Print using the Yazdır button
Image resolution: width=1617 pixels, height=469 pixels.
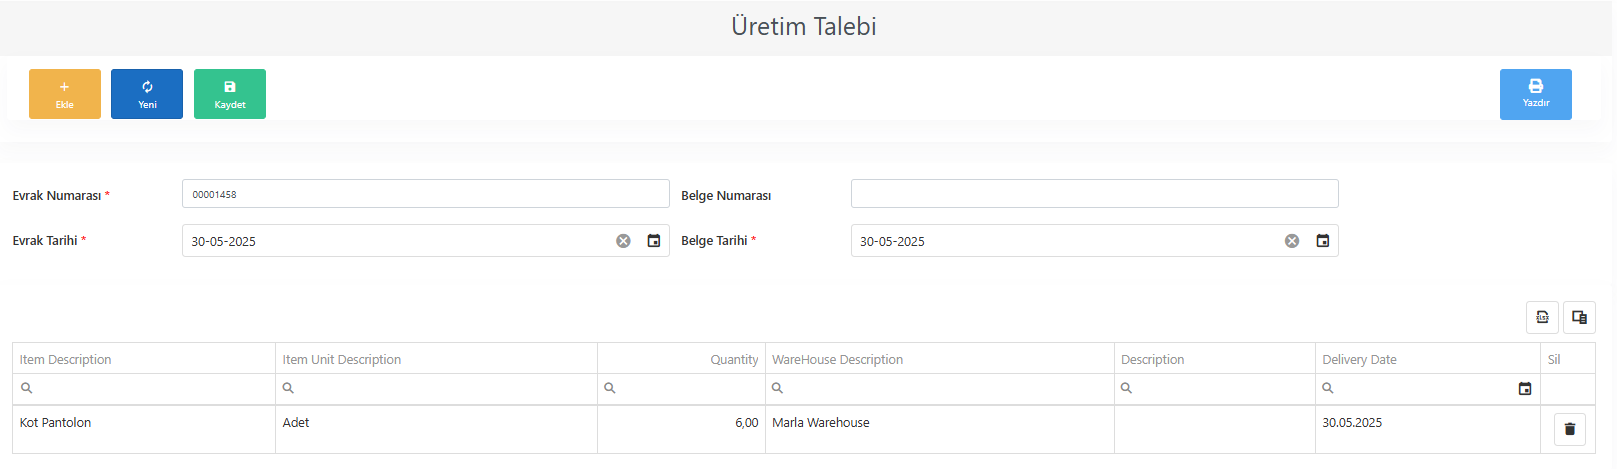pyautogui.click(x=1536, y=94)
